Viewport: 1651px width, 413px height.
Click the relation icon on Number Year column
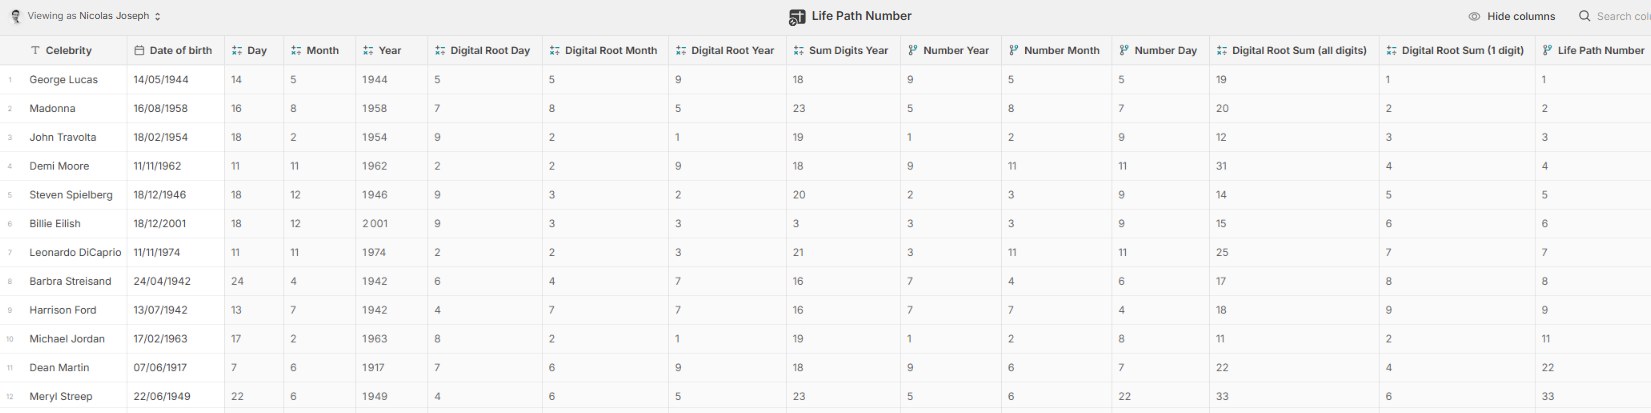pos(912,50)
